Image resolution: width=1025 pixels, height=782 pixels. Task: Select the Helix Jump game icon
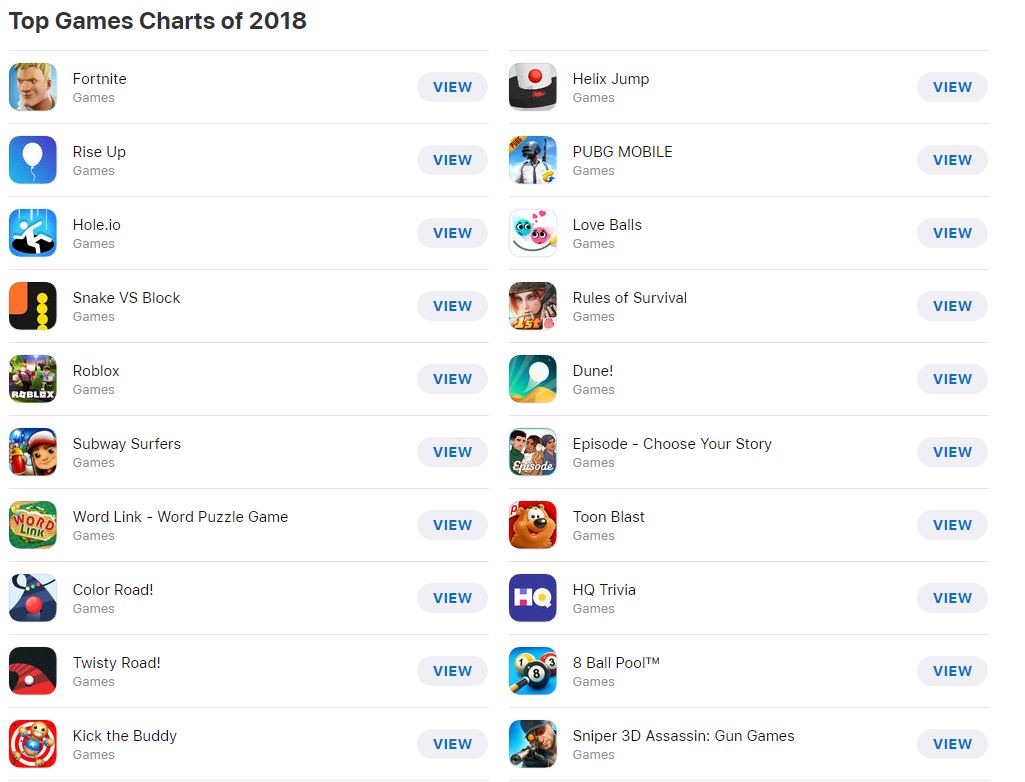click(533, 87)
